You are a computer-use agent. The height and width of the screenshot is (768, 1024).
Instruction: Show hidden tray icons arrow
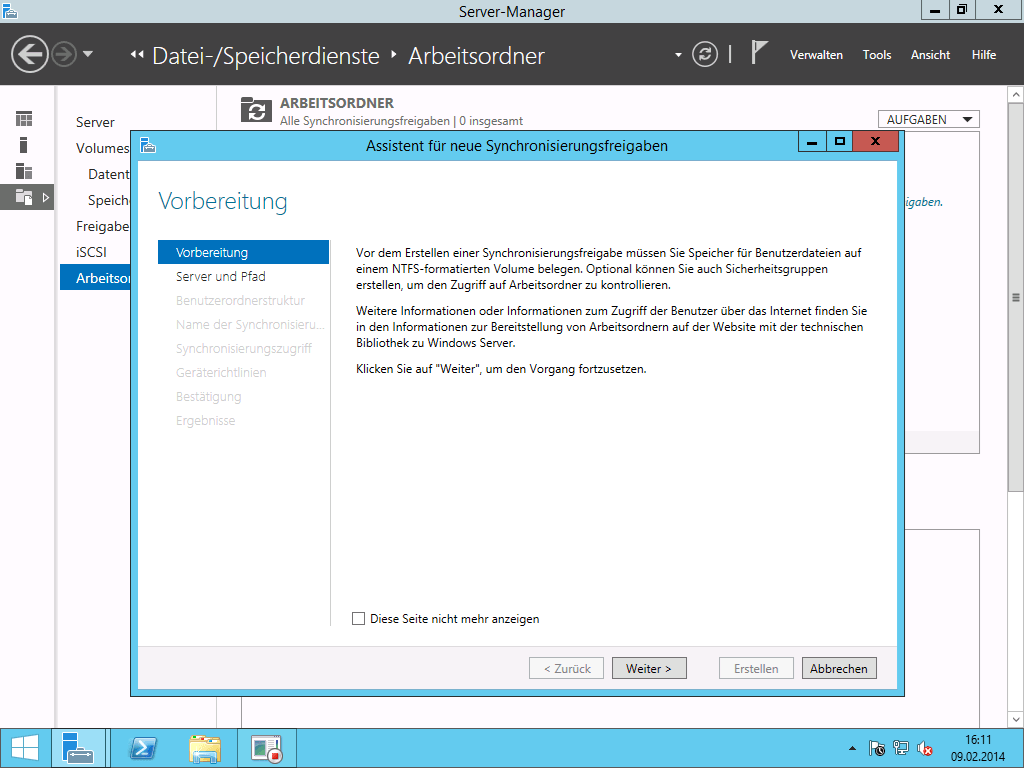pos(852,748)
